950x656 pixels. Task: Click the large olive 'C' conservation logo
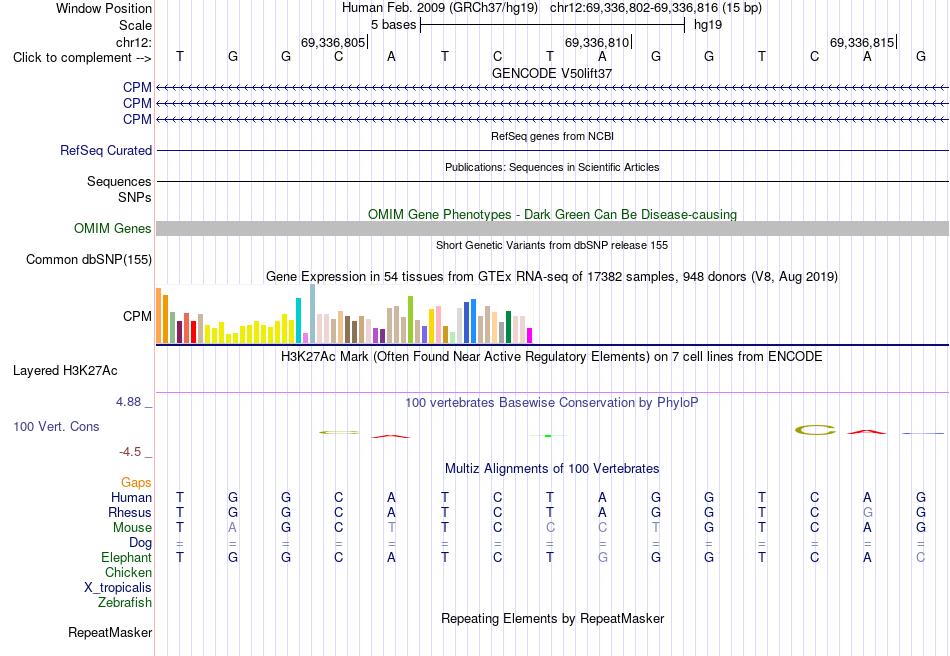coord(815,430)
